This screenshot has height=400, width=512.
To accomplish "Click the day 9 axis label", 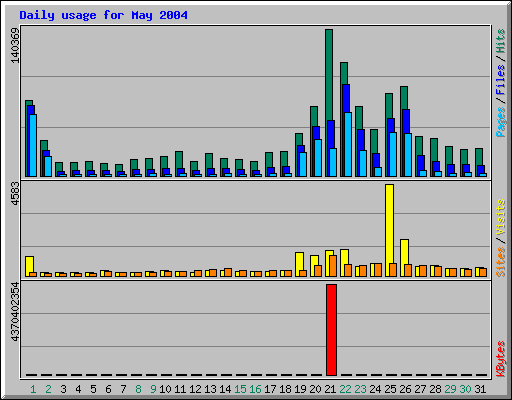I will [x=153, y=389].
